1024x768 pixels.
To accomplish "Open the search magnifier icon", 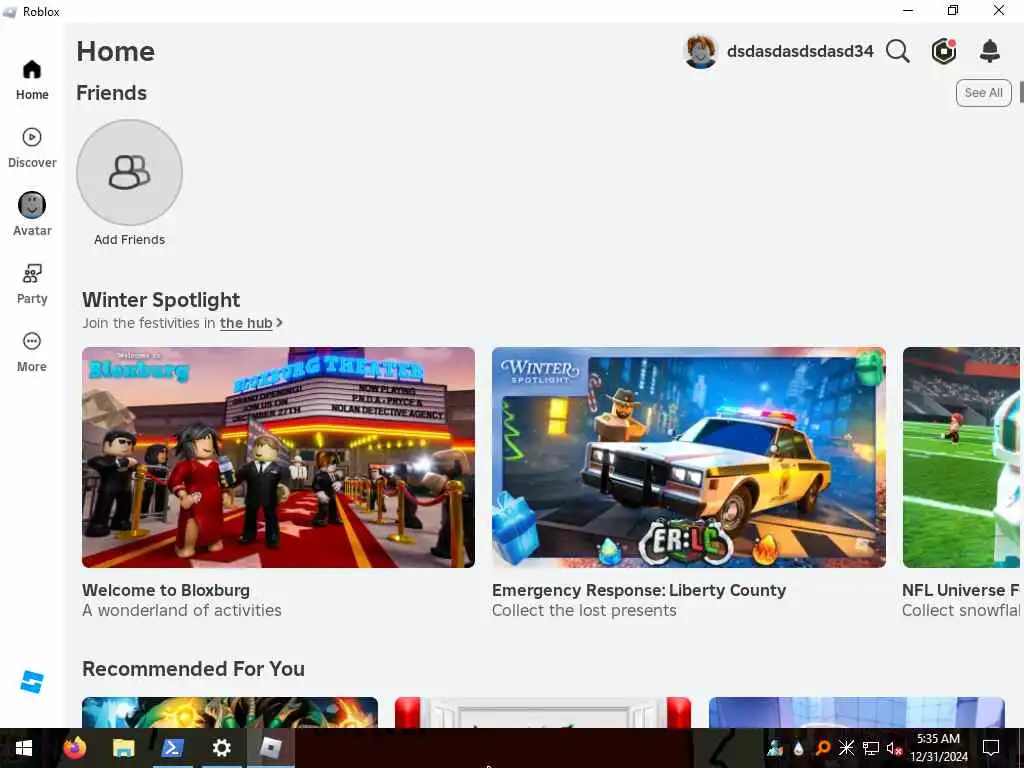I will [898, 51].
